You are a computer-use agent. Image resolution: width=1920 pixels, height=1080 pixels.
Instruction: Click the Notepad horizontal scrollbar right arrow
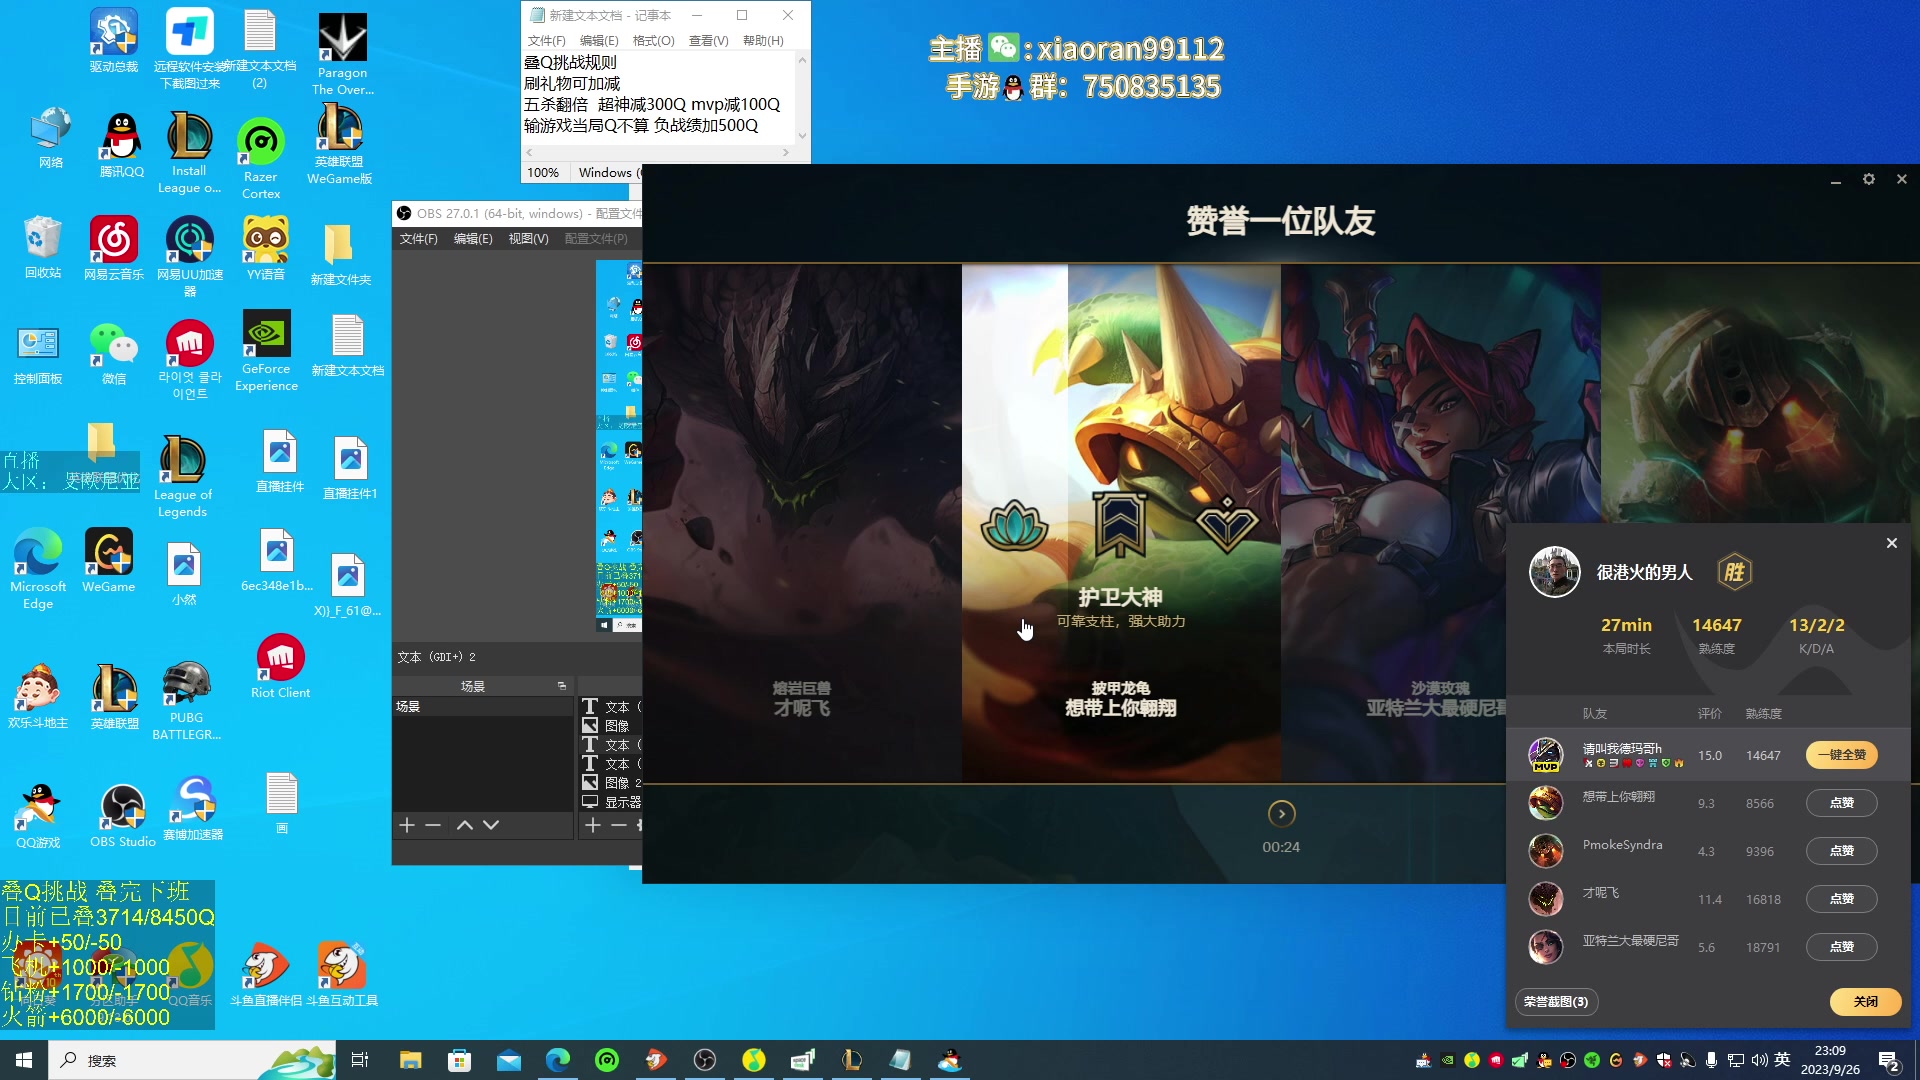pos(786,153)
